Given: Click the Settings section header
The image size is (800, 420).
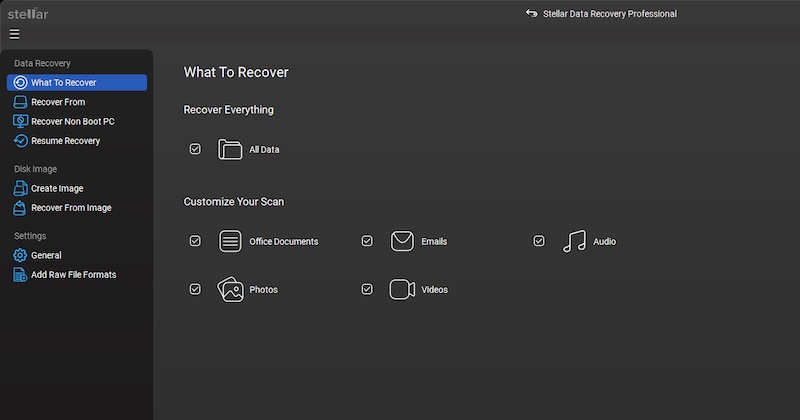Looking at the screenshot, I should pos(30,236).
